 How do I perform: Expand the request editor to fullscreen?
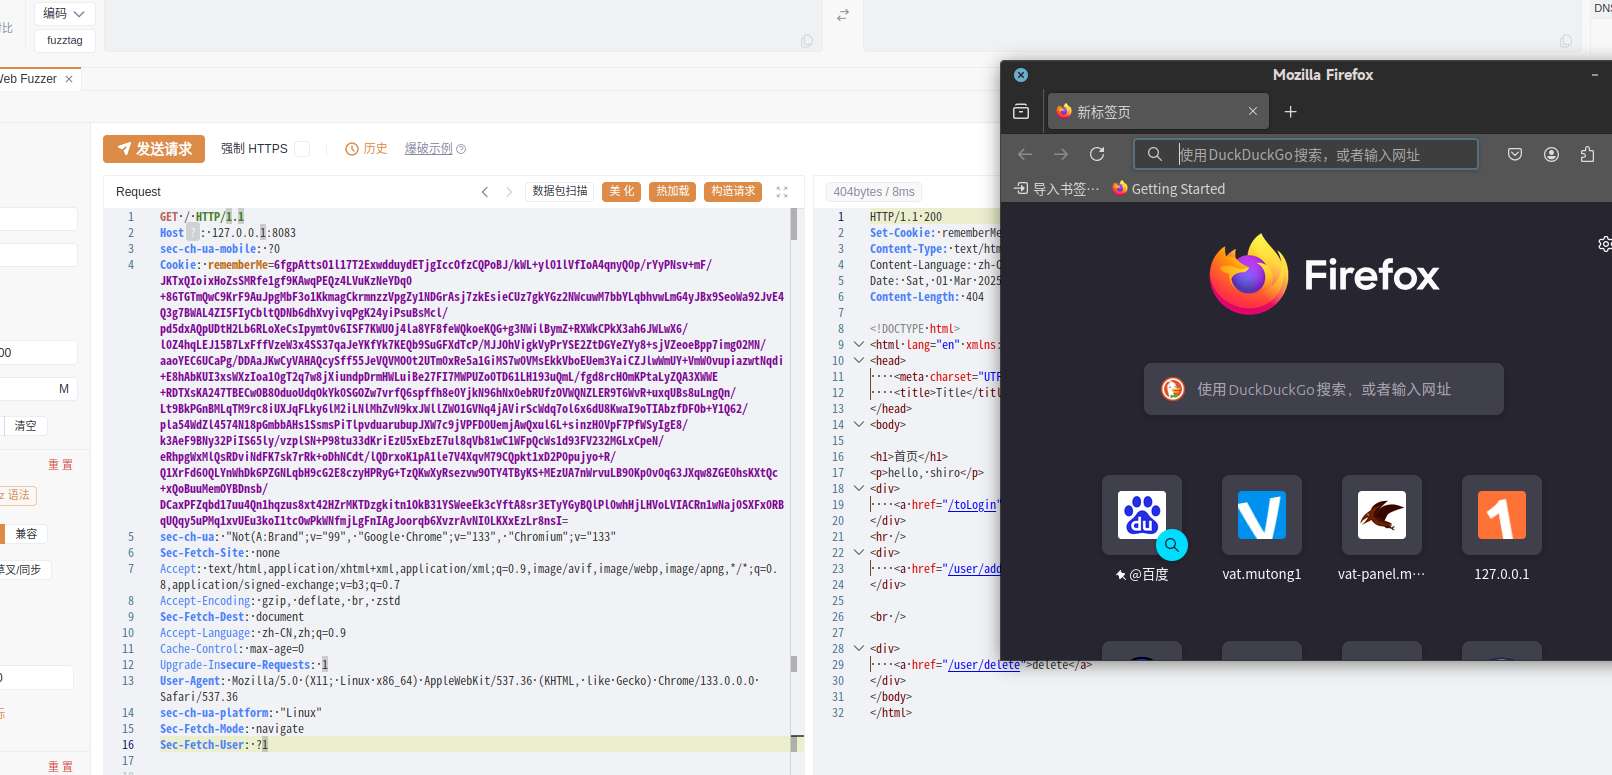pyautogui.click(x=782, y=192)
